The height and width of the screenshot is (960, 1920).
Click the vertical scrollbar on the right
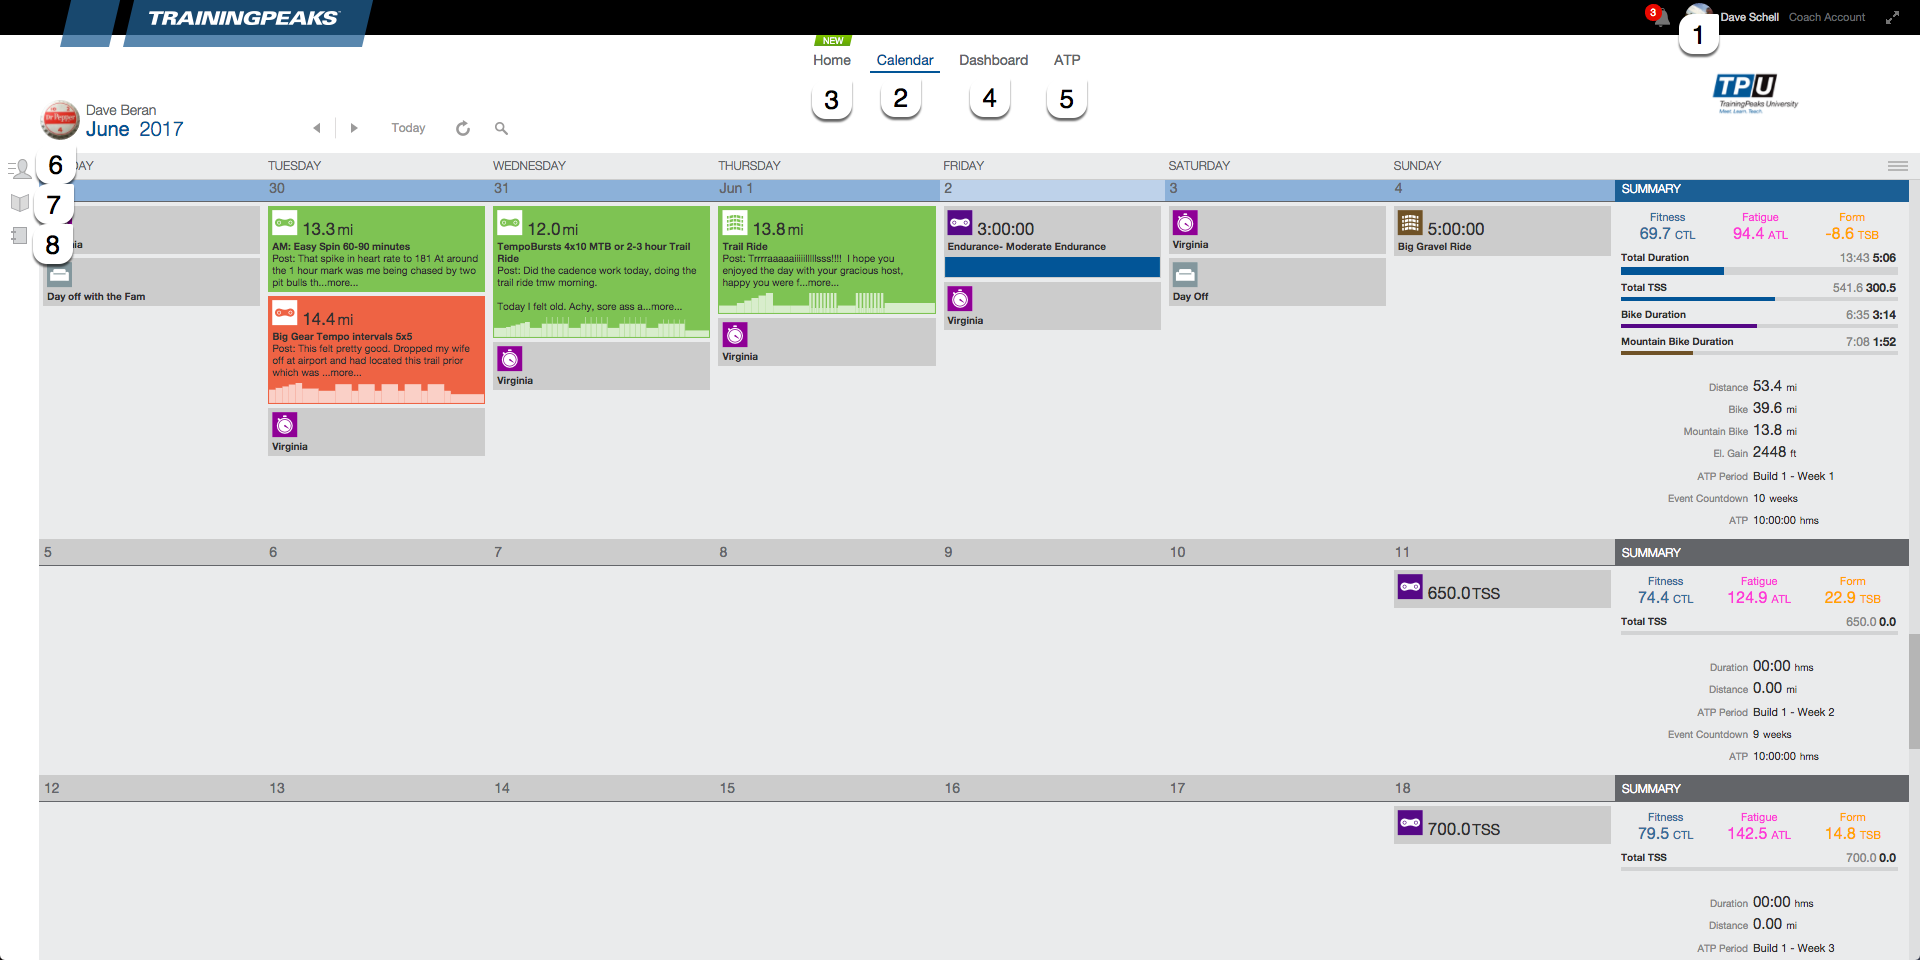pos(1914,690)
